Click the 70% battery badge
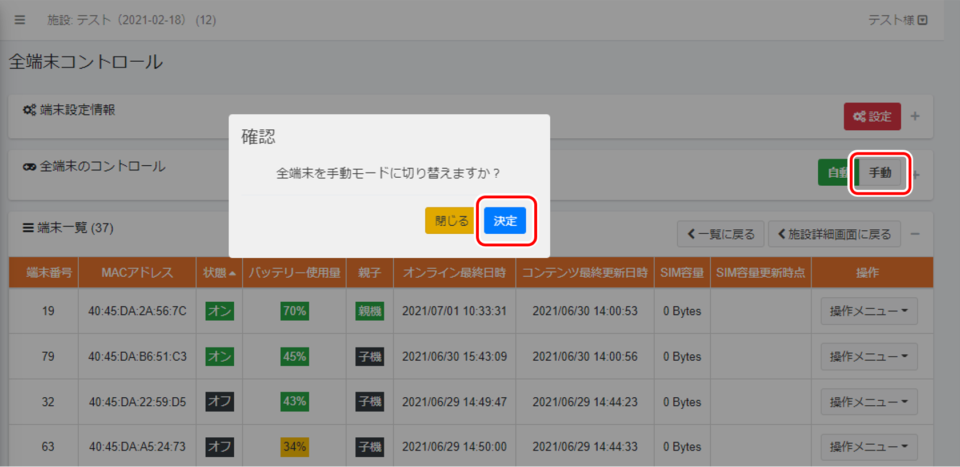 294,311
